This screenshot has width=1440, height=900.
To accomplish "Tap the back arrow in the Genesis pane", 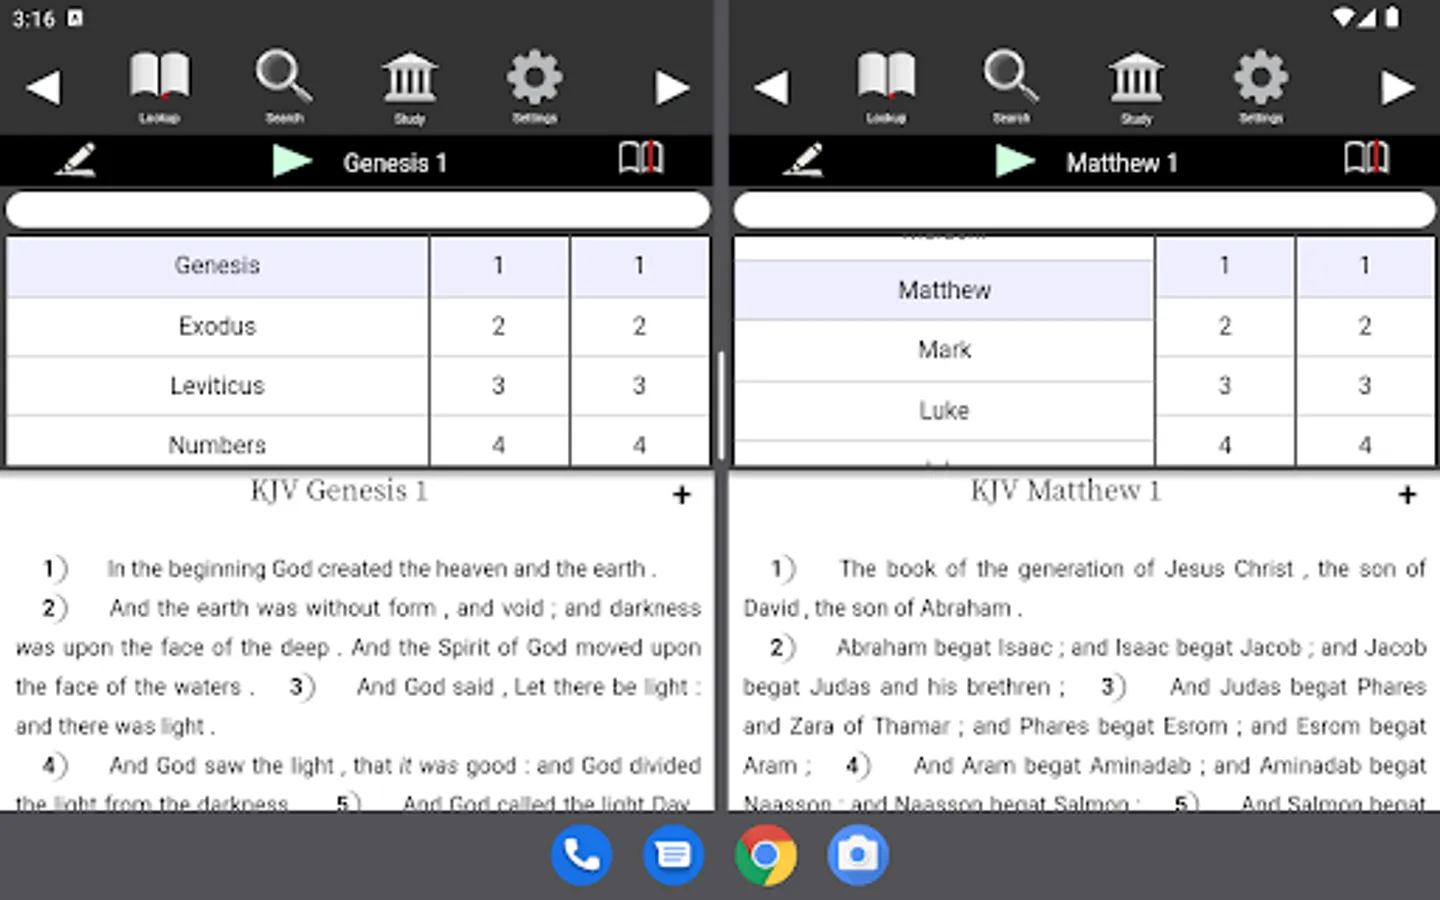I will (43, 87).
